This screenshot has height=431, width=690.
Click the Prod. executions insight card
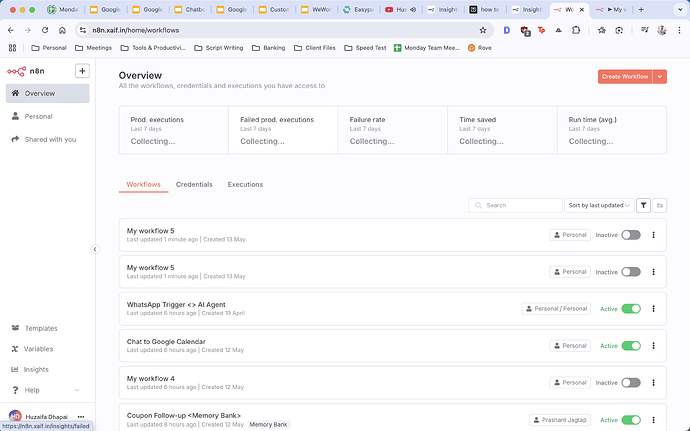point(173,130)
